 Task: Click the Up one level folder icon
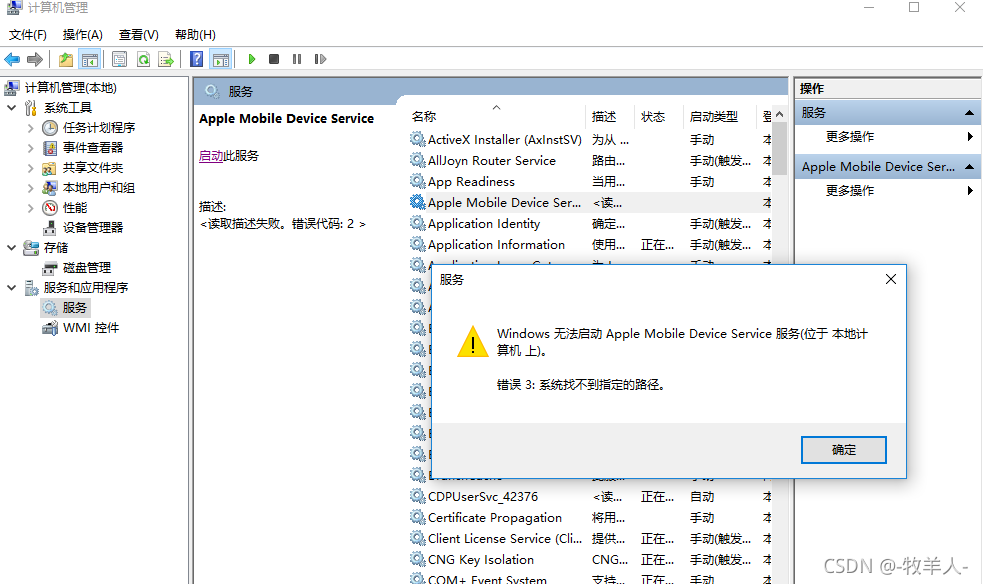(66, 60)
